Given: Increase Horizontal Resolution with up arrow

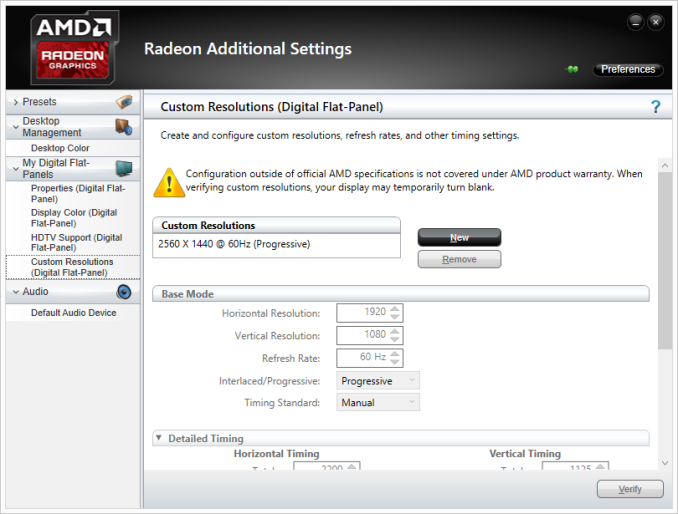Looking at the screenshot, I should coord(394,309).
